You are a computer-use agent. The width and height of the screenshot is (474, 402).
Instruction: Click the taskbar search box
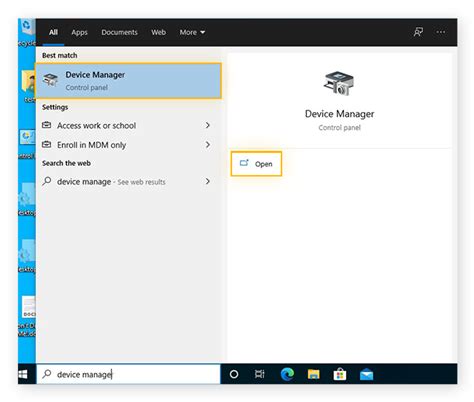tap(129, 374)
